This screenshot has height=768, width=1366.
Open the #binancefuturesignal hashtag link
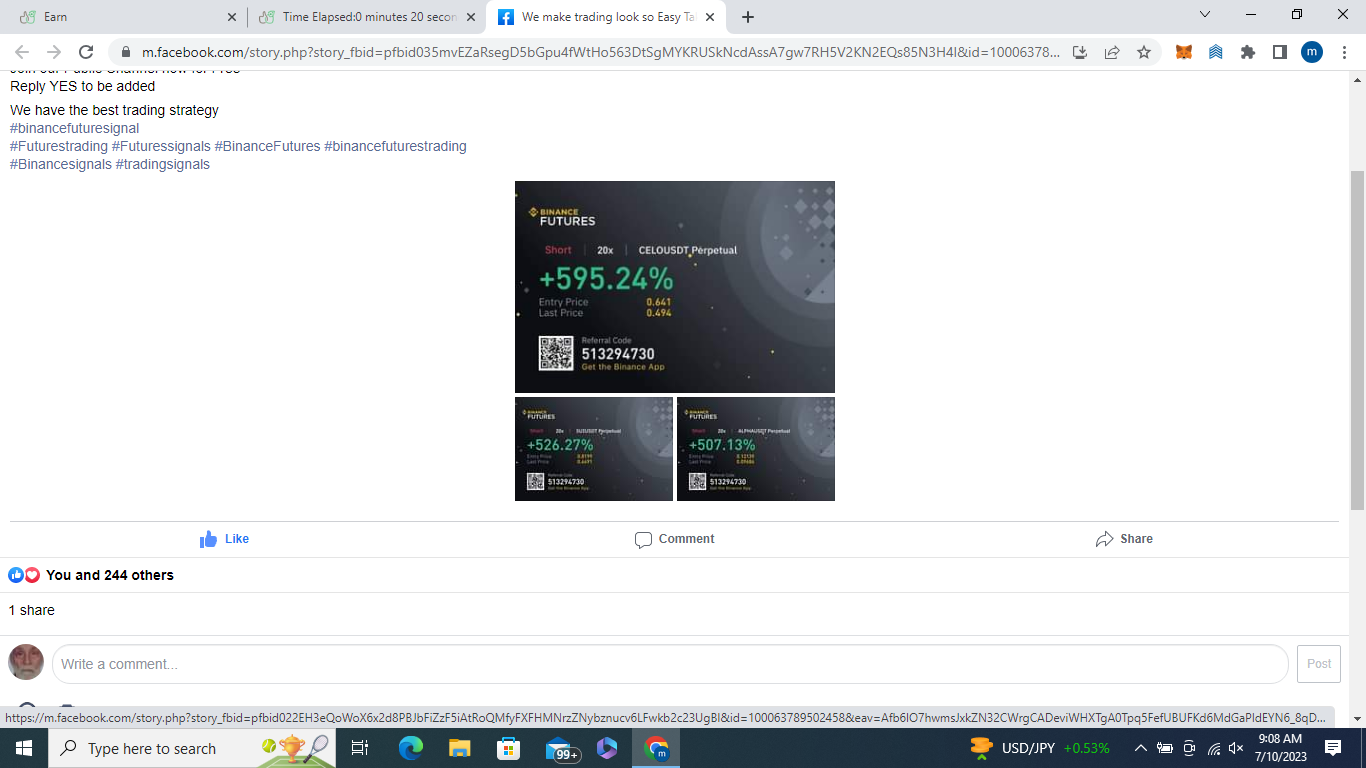click(x=75, y=128)
